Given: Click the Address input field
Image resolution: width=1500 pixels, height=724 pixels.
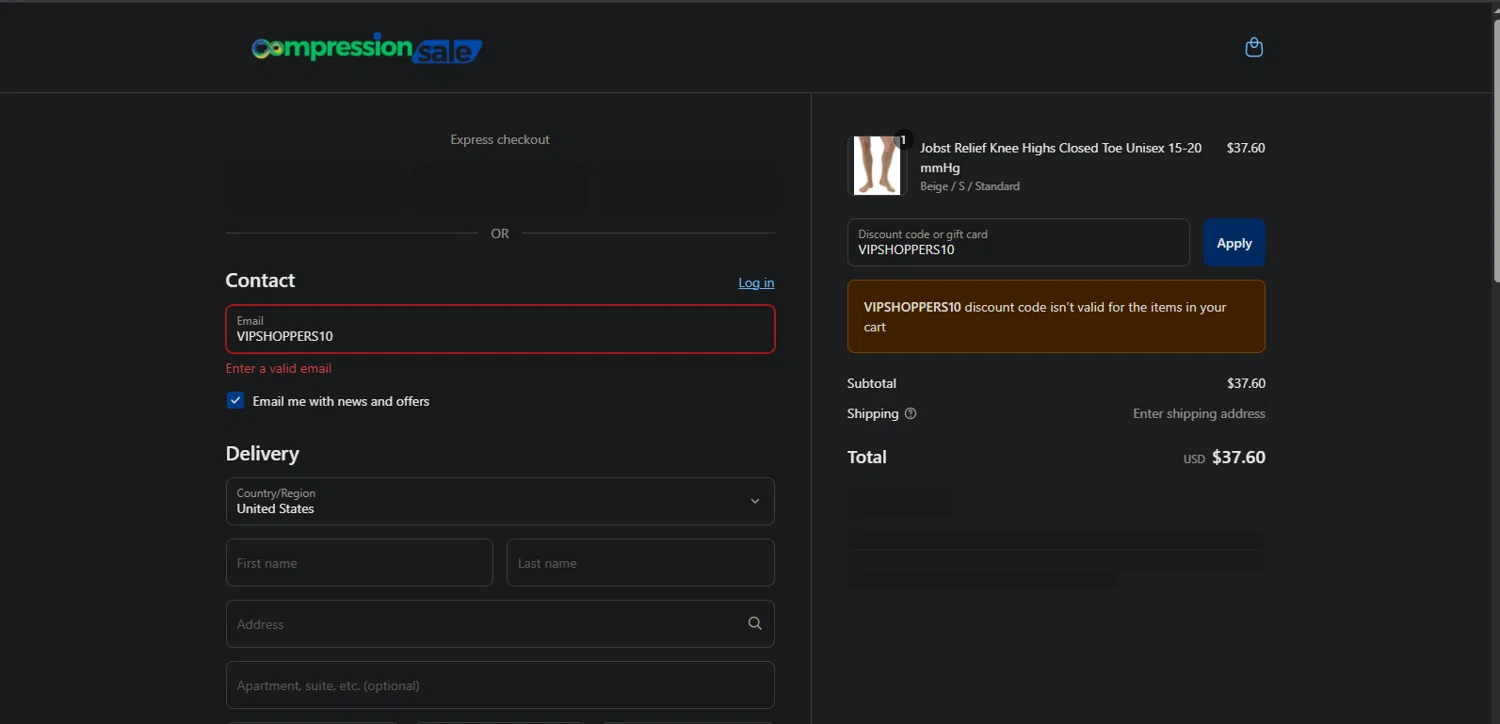Looking at the screenshot, I should click(x=500, y=624).
